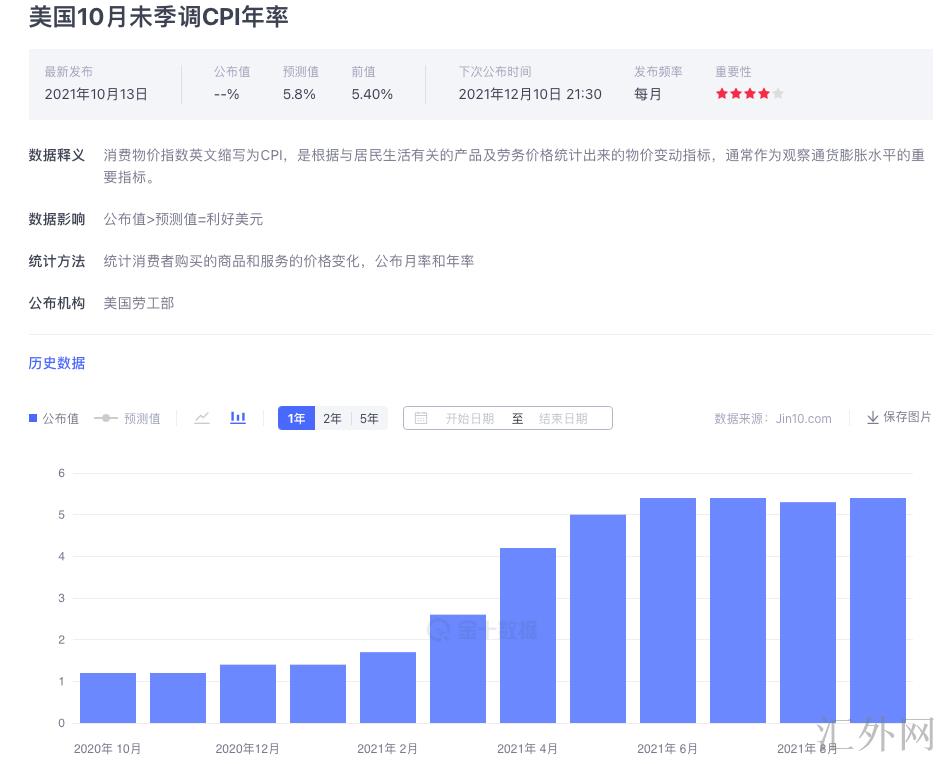This screenshot has height=764, width=945.
Task: Click the 2021年 6月 chart bar
Action: point(667,610)
